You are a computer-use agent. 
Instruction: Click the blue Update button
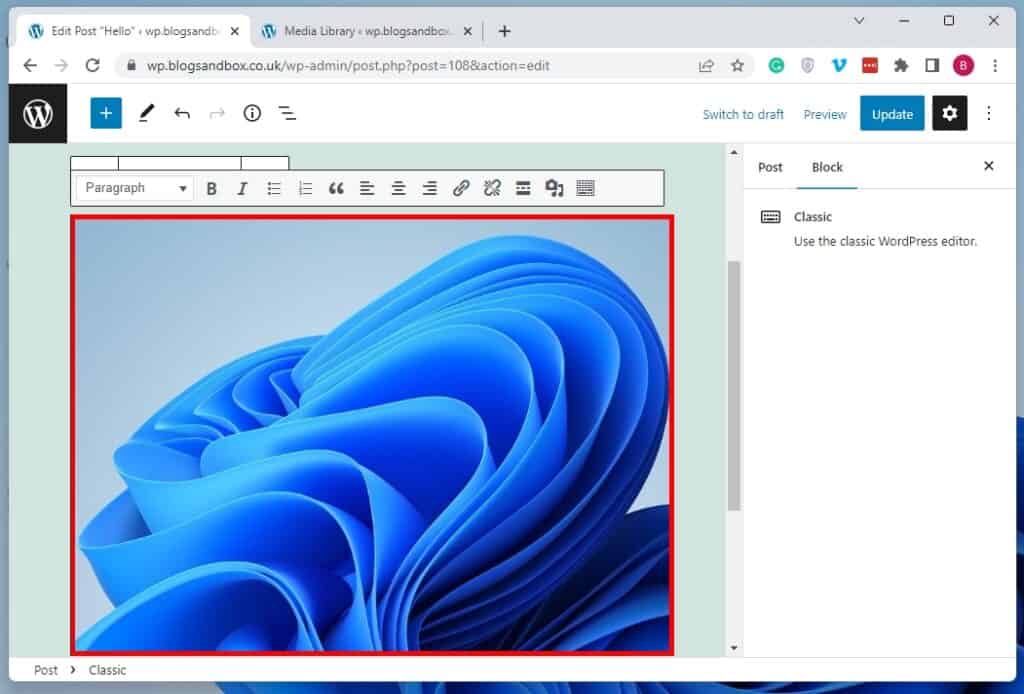[892, 114]
